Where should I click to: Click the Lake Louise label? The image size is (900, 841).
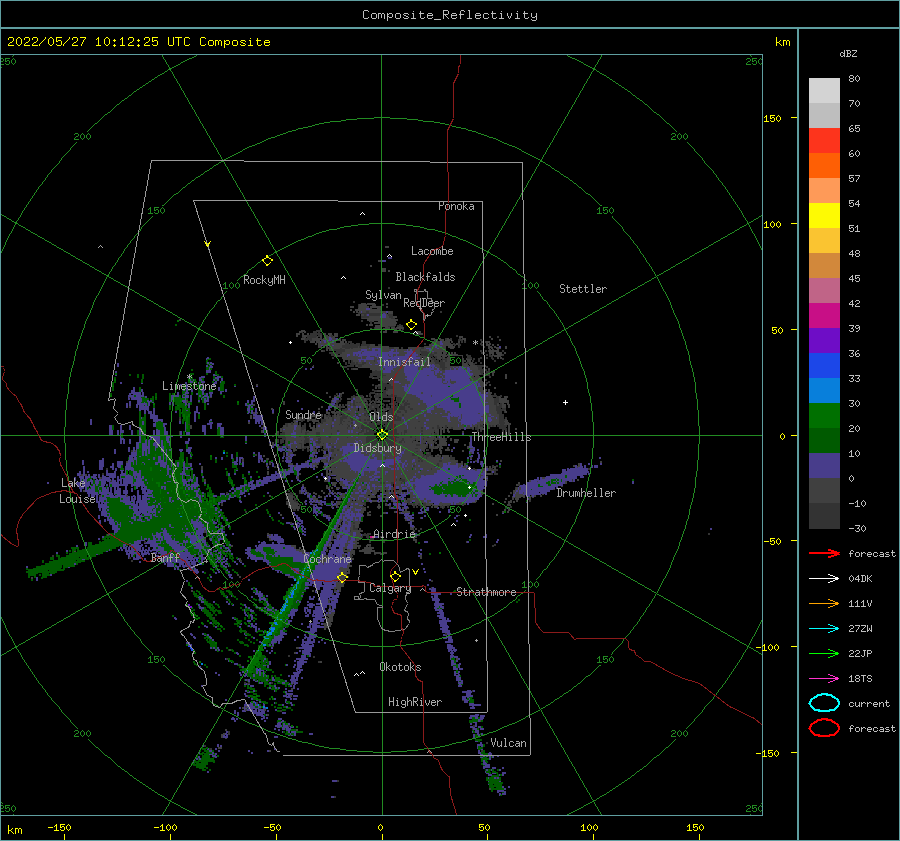(77, 491)
